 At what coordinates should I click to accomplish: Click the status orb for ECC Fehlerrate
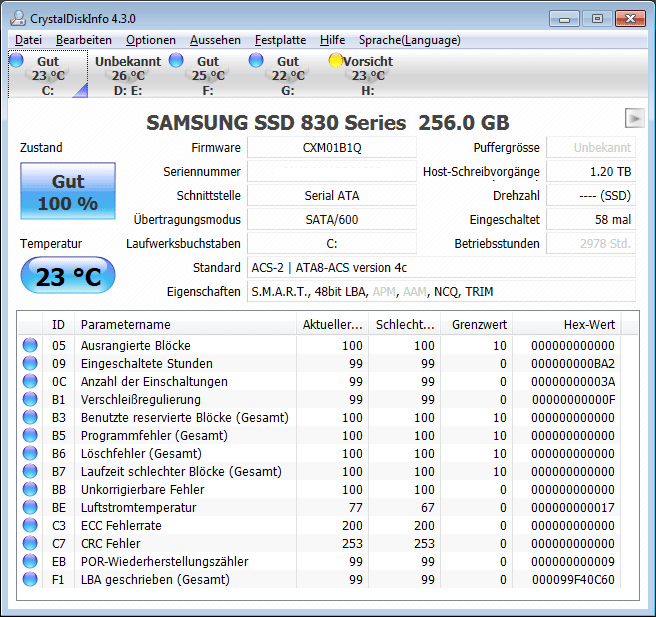pyautogui.click(x=30, y=525)
